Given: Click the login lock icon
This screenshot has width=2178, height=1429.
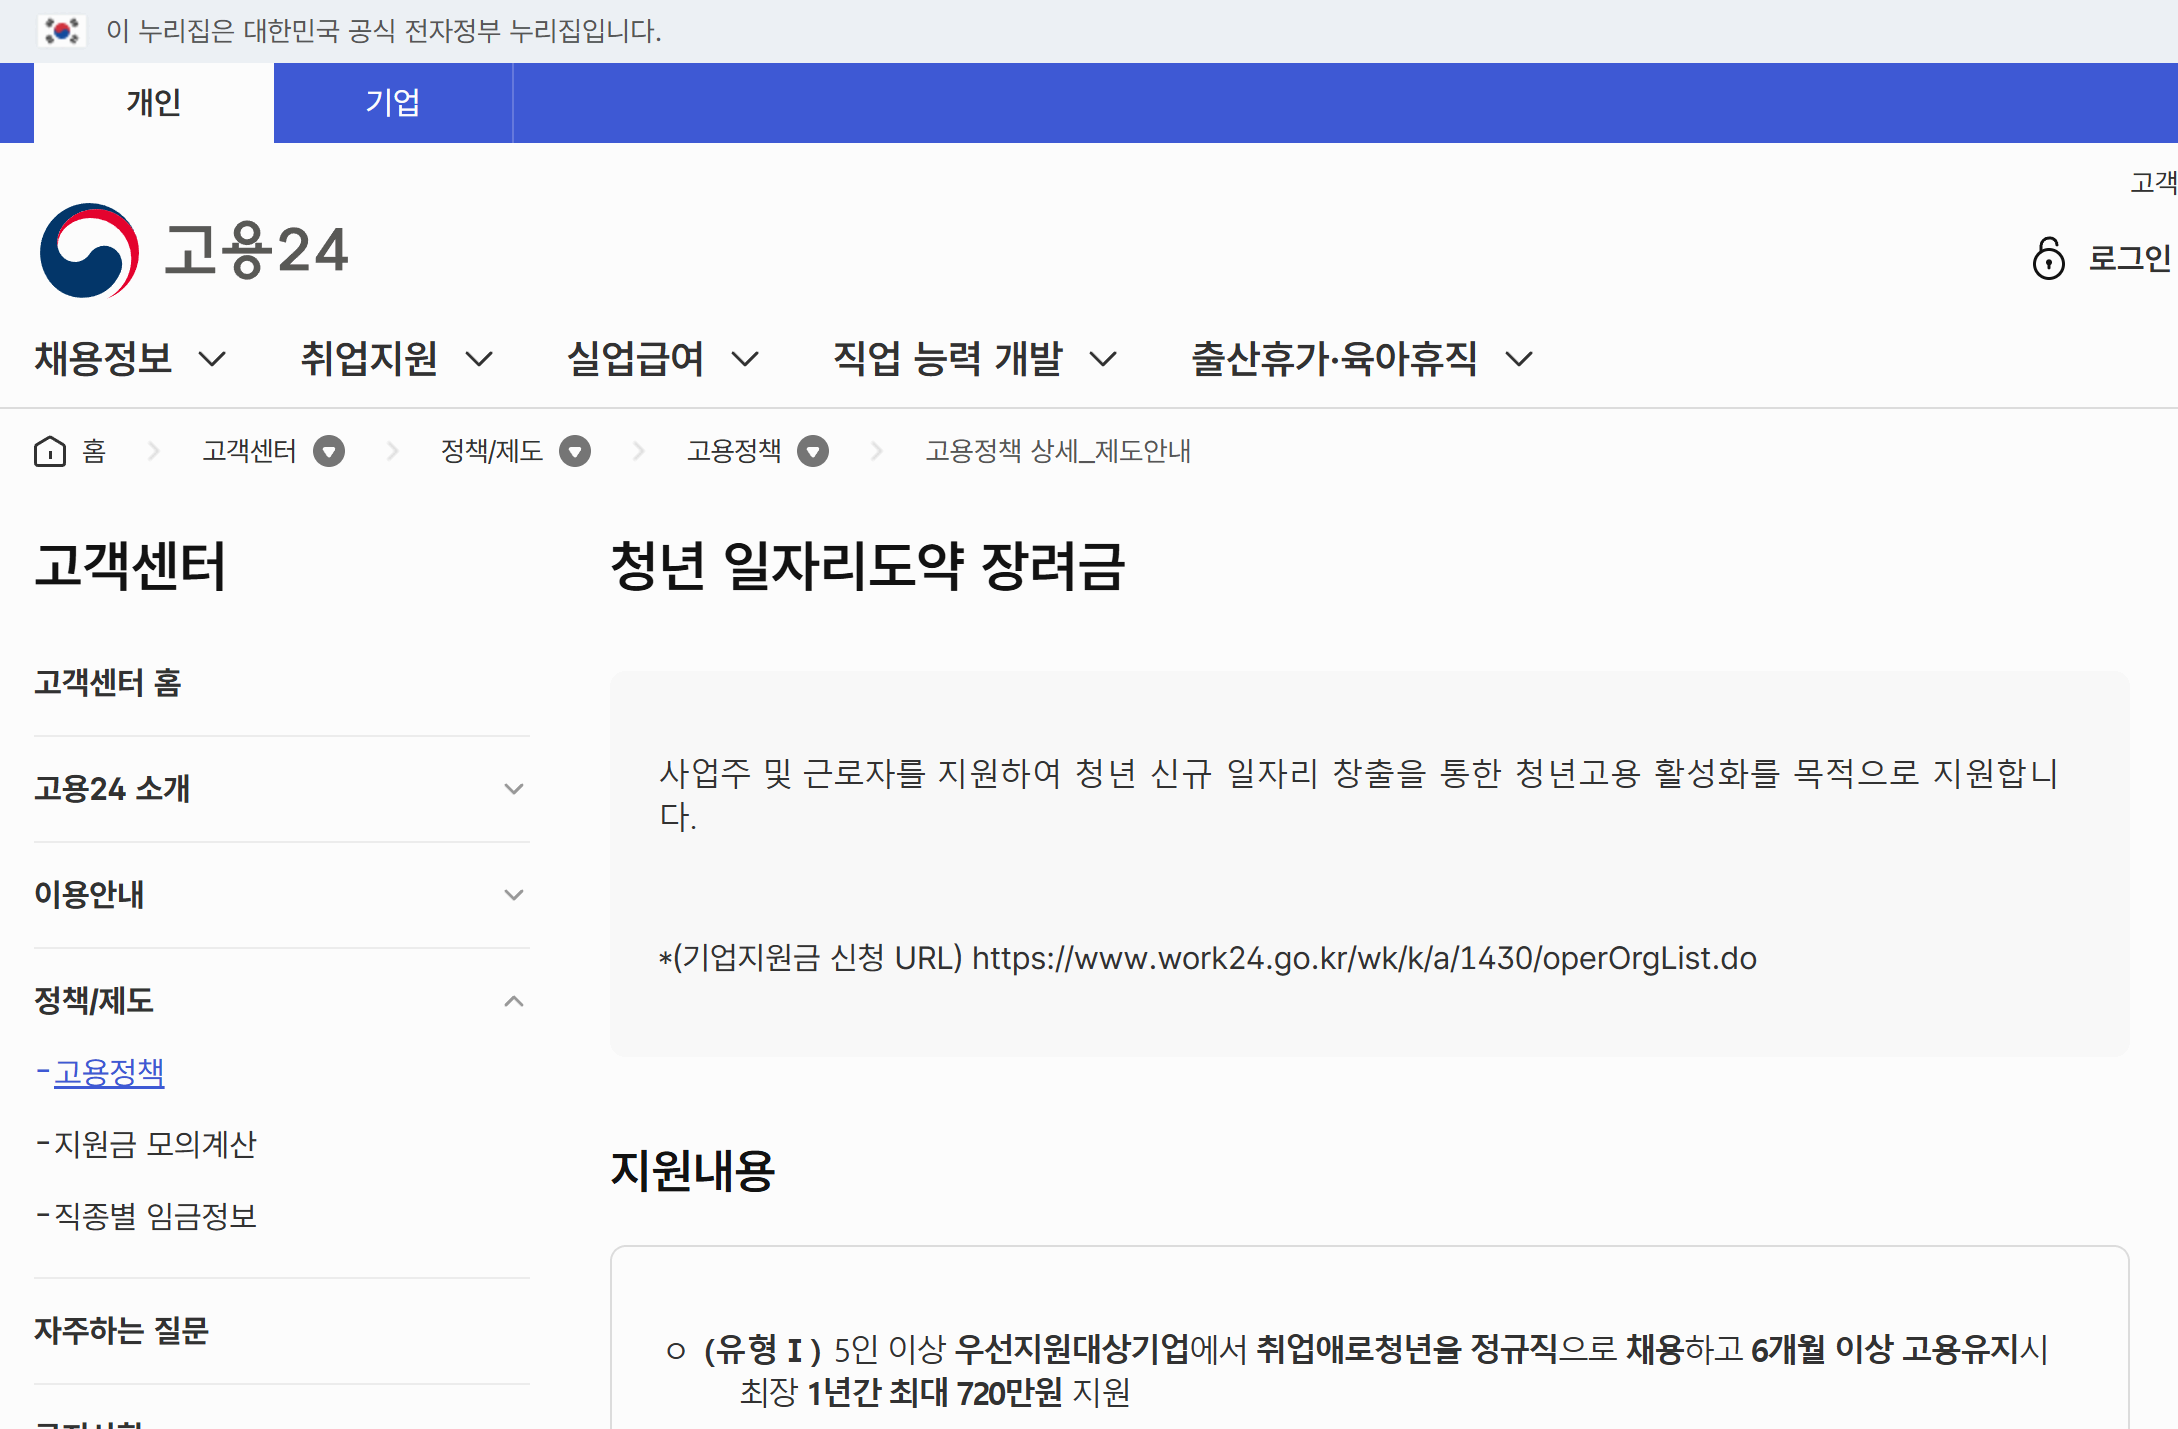Looking at the screenshot, I should click(x=2048, y=258).
